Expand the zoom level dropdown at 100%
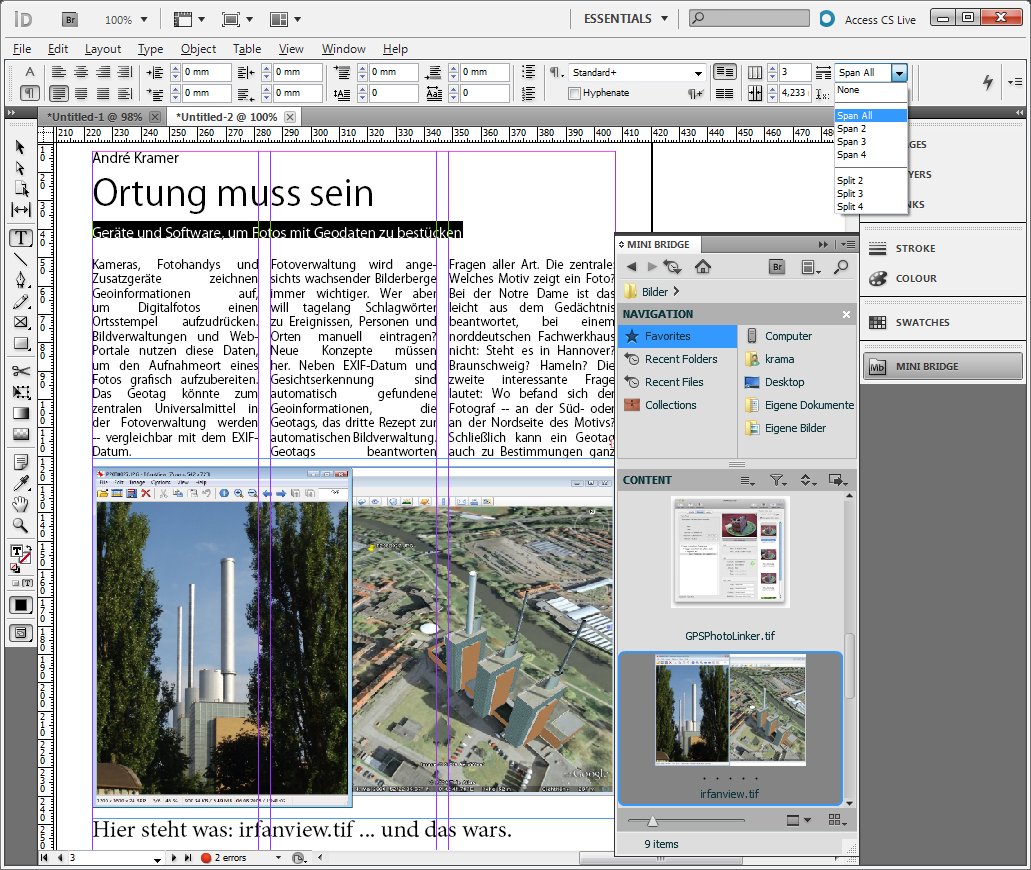 [x=145, y=19]
